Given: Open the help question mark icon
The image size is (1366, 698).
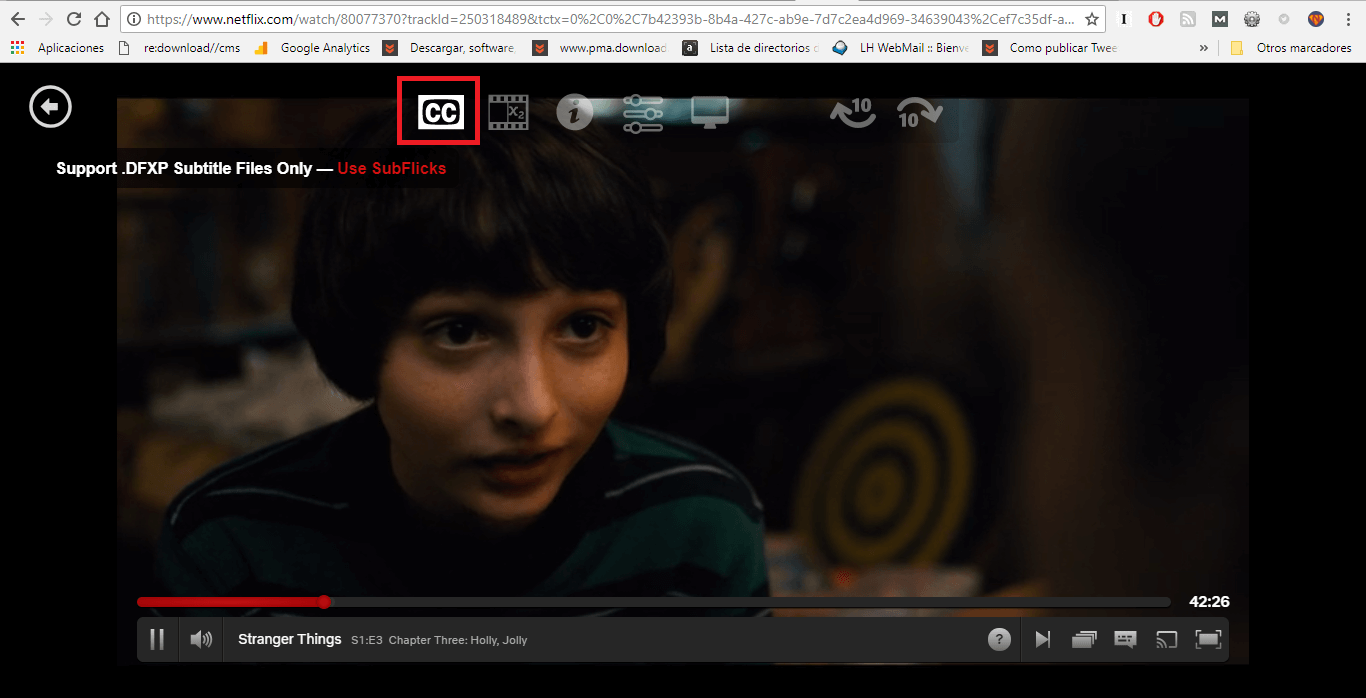Looking at the screenshot, I should pos(999,640).
